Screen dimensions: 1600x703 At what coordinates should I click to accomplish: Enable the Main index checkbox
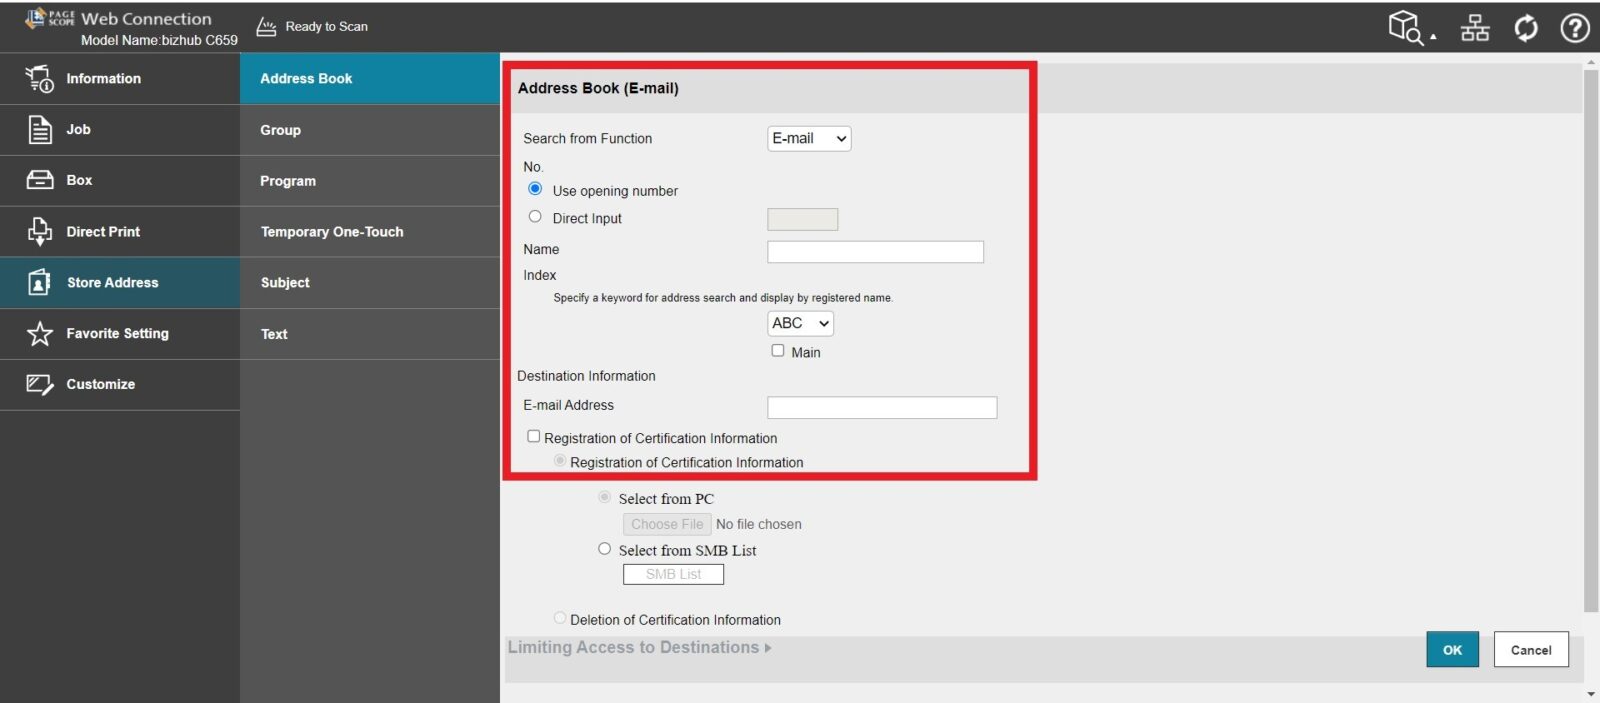[x=778, y=351]
